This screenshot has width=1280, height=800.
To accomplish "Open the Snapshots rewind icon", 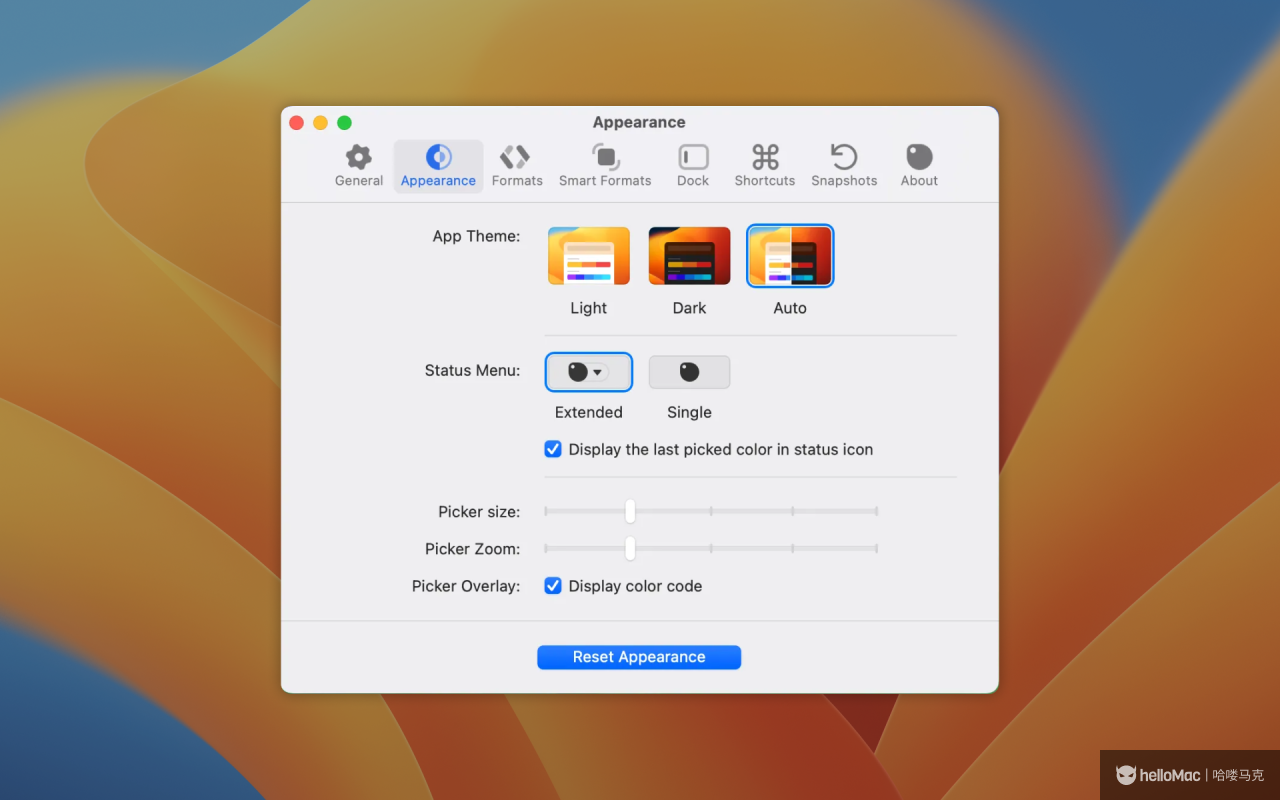I will coord(844,157).
